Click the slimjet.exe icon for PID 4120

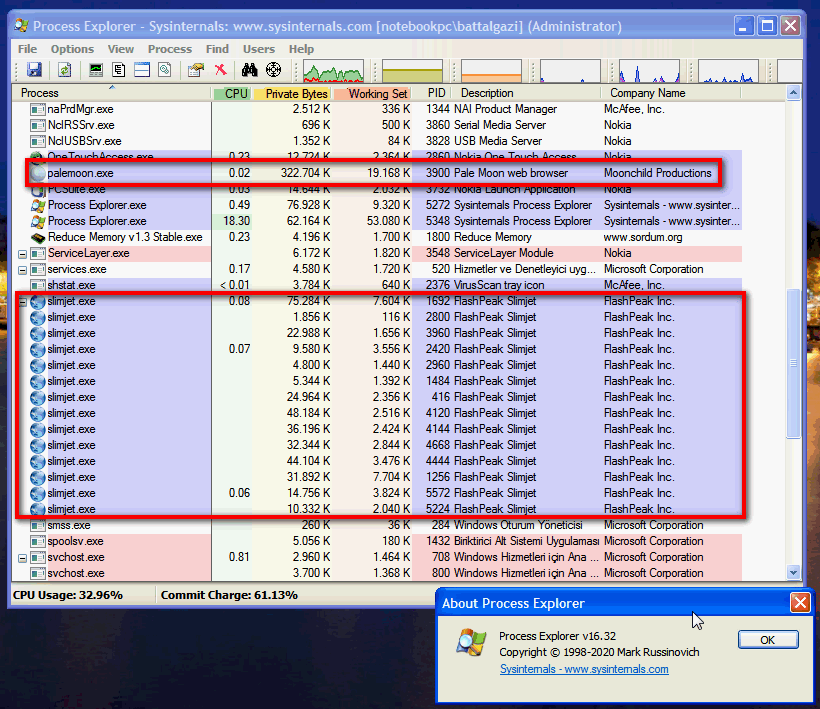click(38, 414)
